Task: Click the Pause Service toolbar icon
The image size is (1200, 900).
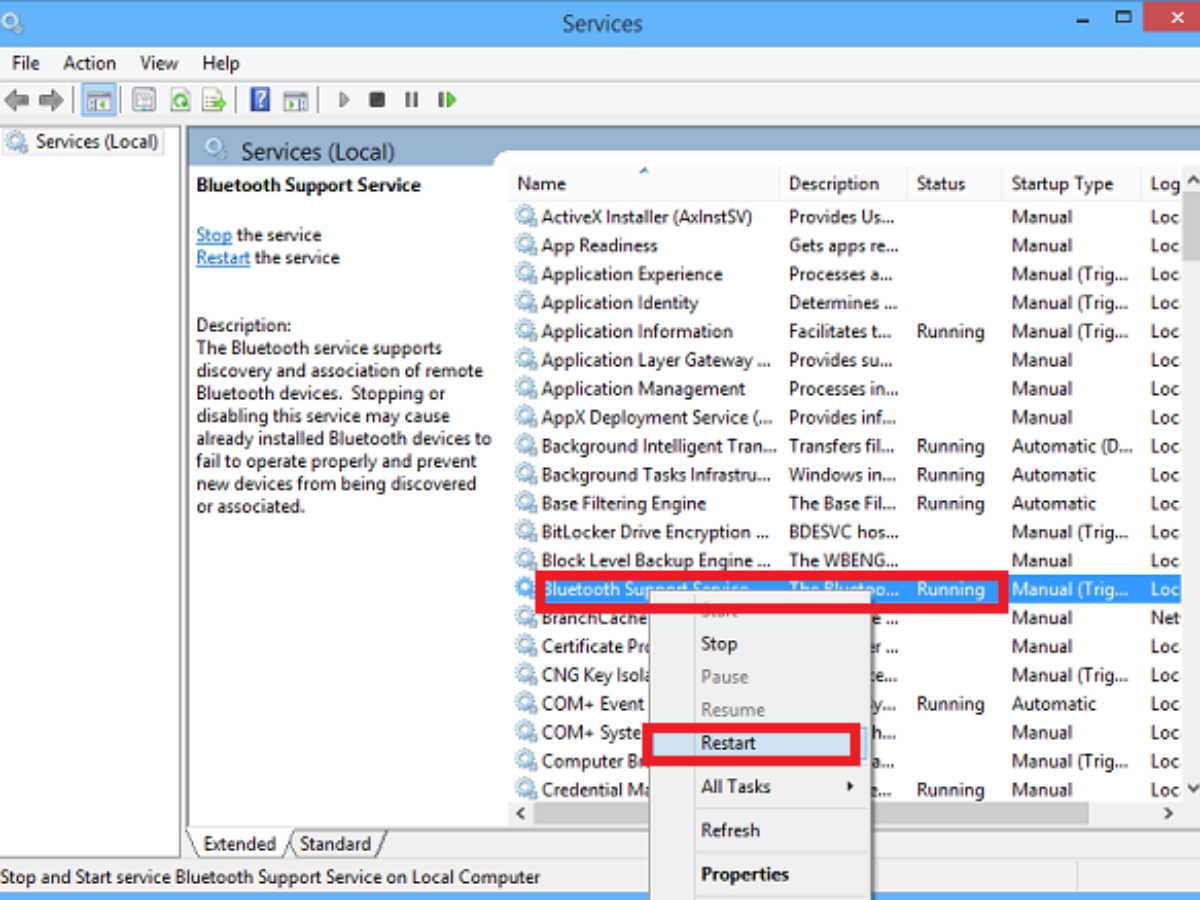Action: coord(411,100)
